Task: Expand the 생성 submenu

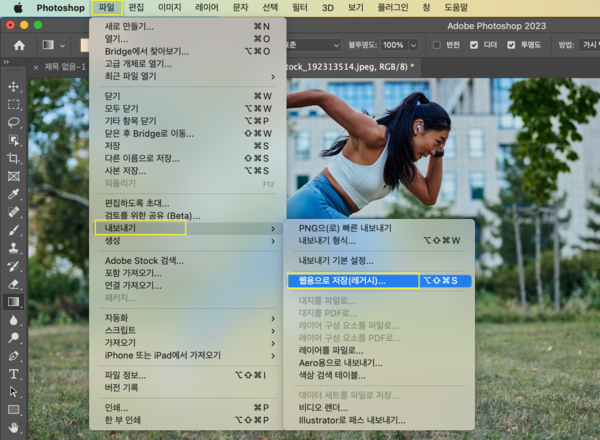Action: [x=189, y=241]
